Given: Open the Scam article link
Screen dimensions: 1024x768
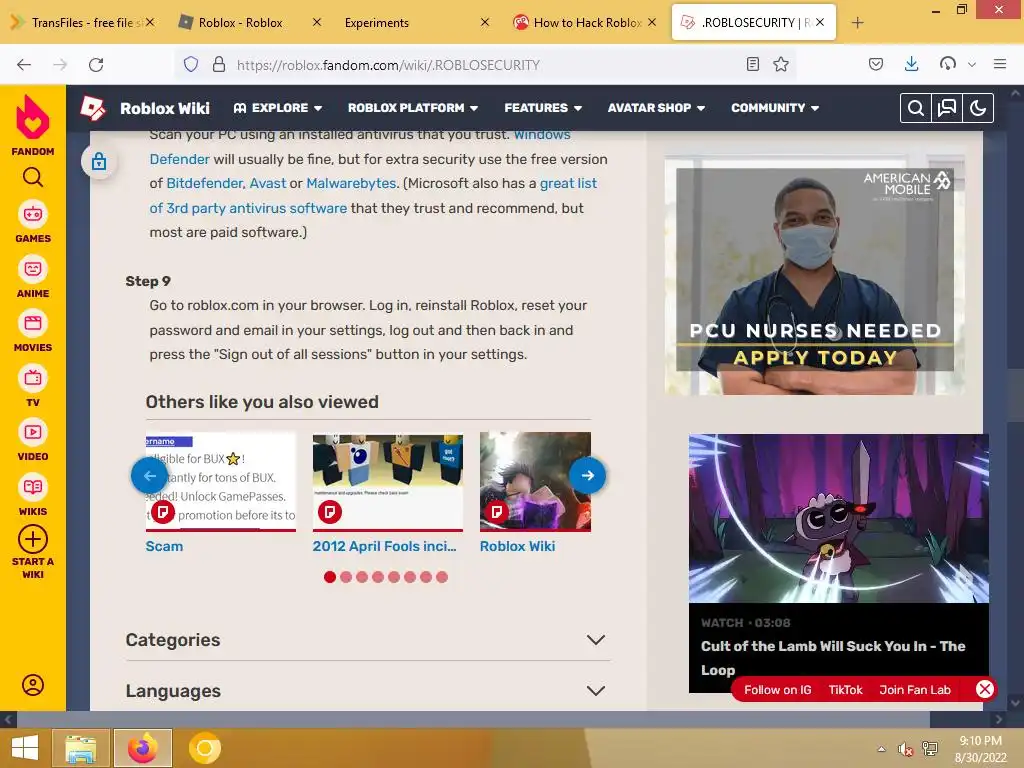Looking at the screenshot, I should 164,546.
